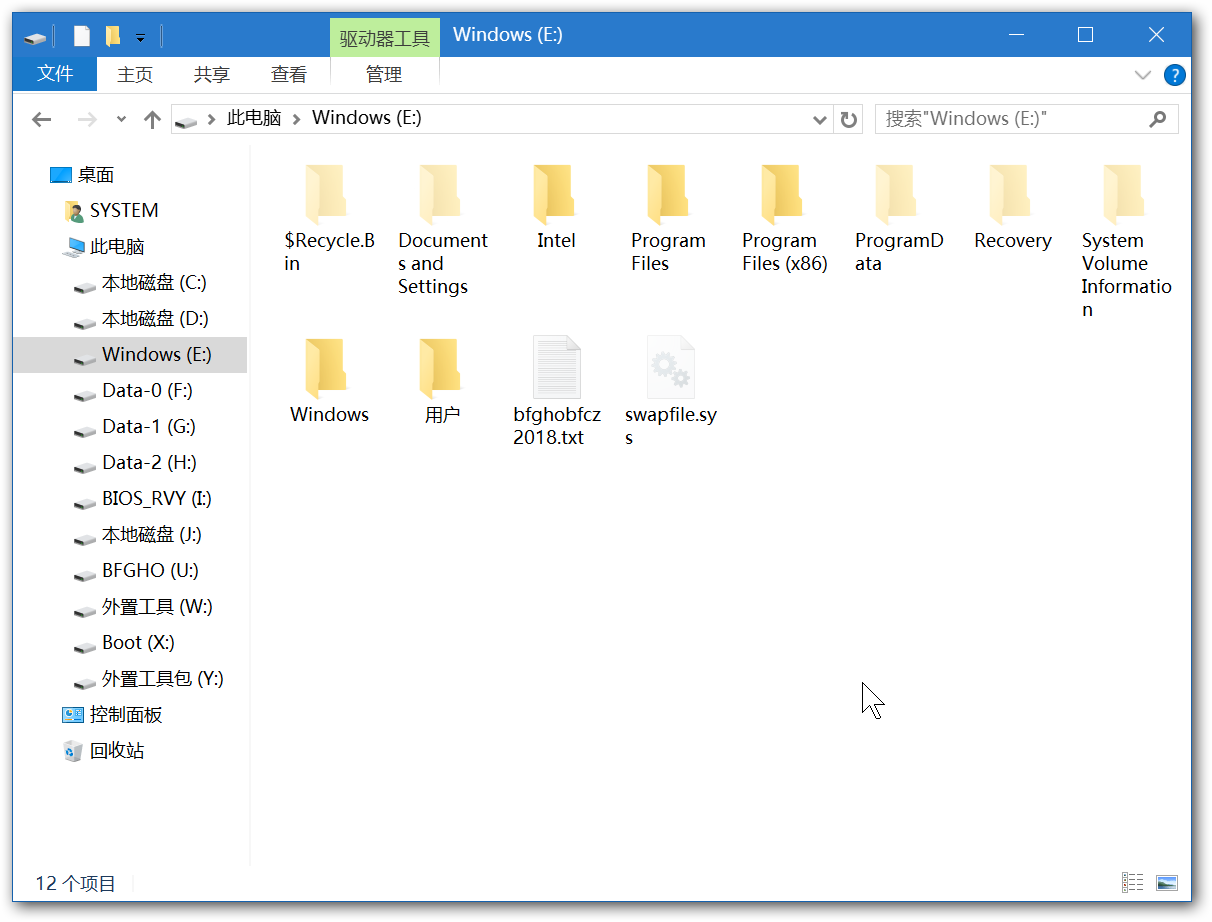Viewport: 1212px width, 922px height.
Task: Open the 回收站 in navigation pane
Action: pos(117,751)
